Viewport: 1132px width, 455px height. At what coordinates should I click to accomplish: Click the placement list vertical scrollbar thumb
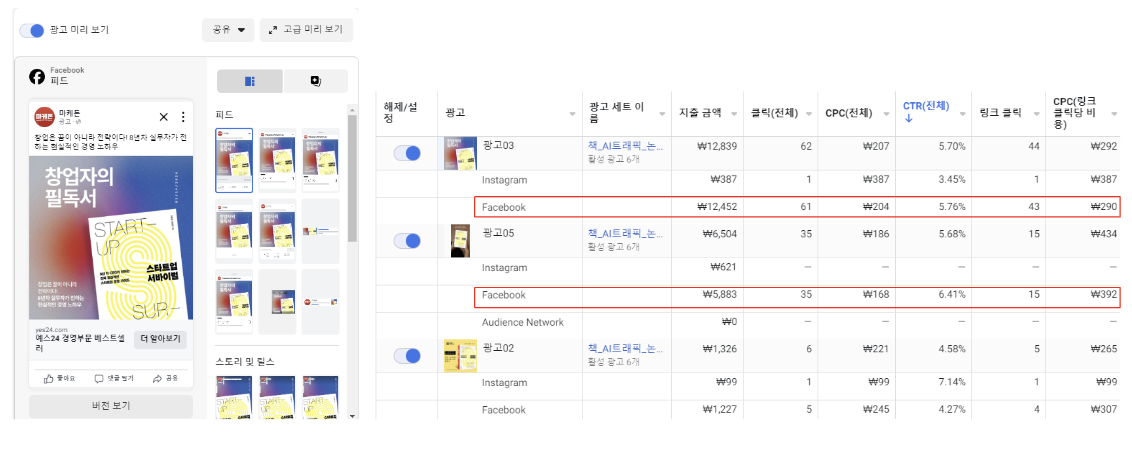(x=352, y=178)
